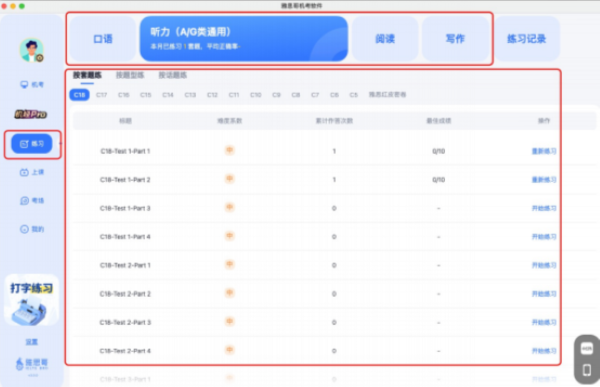Click the 累计作答次数 column header

coord(334,121)
